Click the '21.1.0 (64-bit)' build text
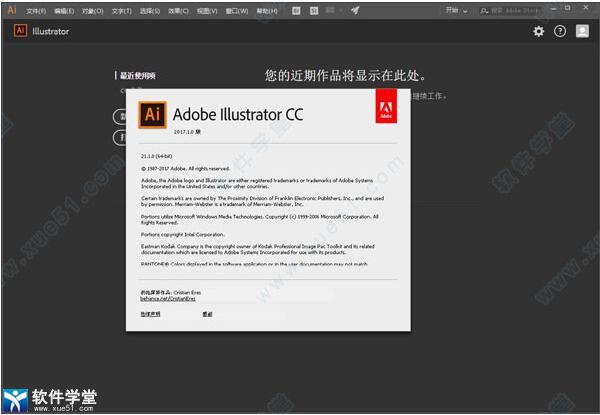 pos(157,156)
